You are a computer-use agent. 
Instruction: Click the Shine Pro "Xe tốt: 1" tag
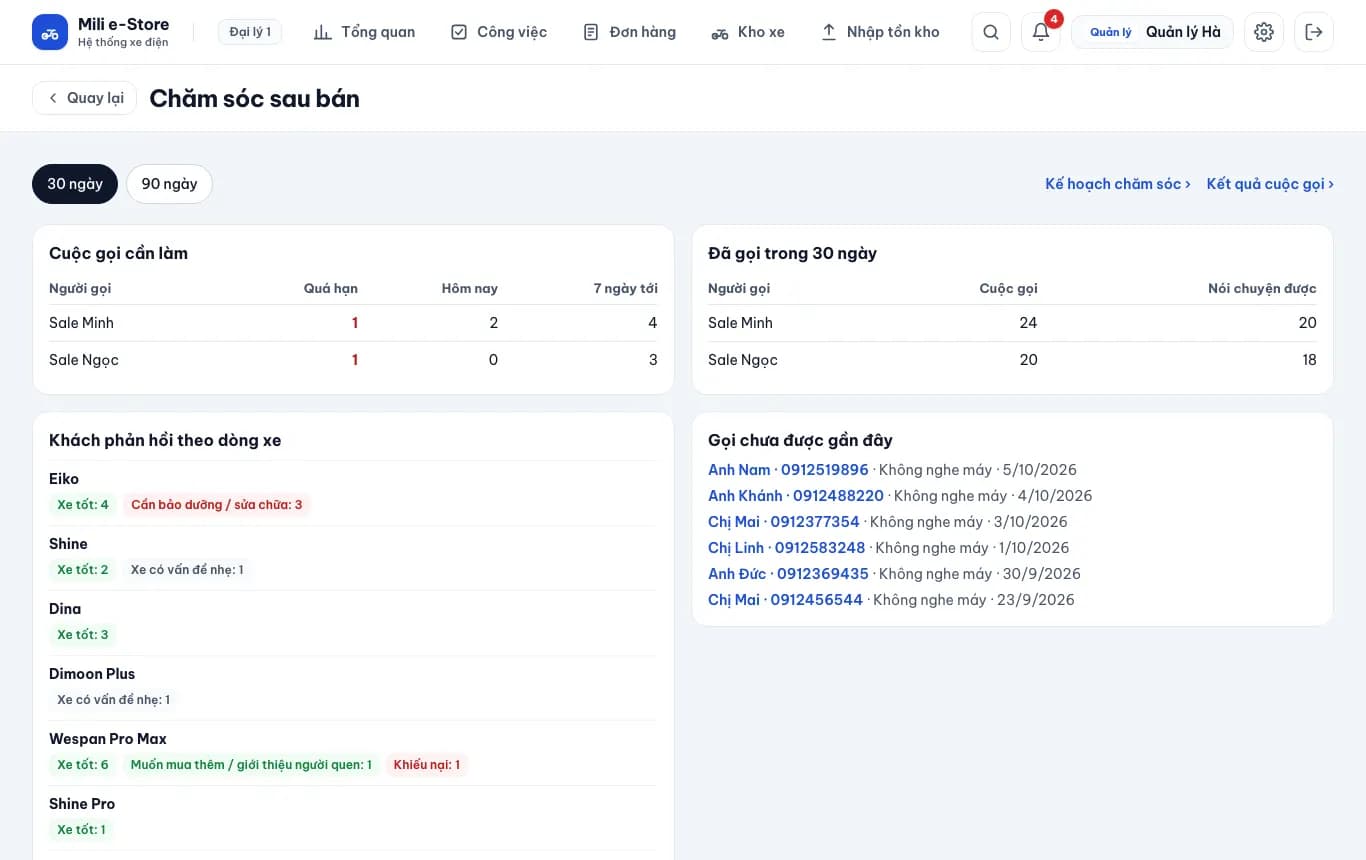click(x=81, y=830)
